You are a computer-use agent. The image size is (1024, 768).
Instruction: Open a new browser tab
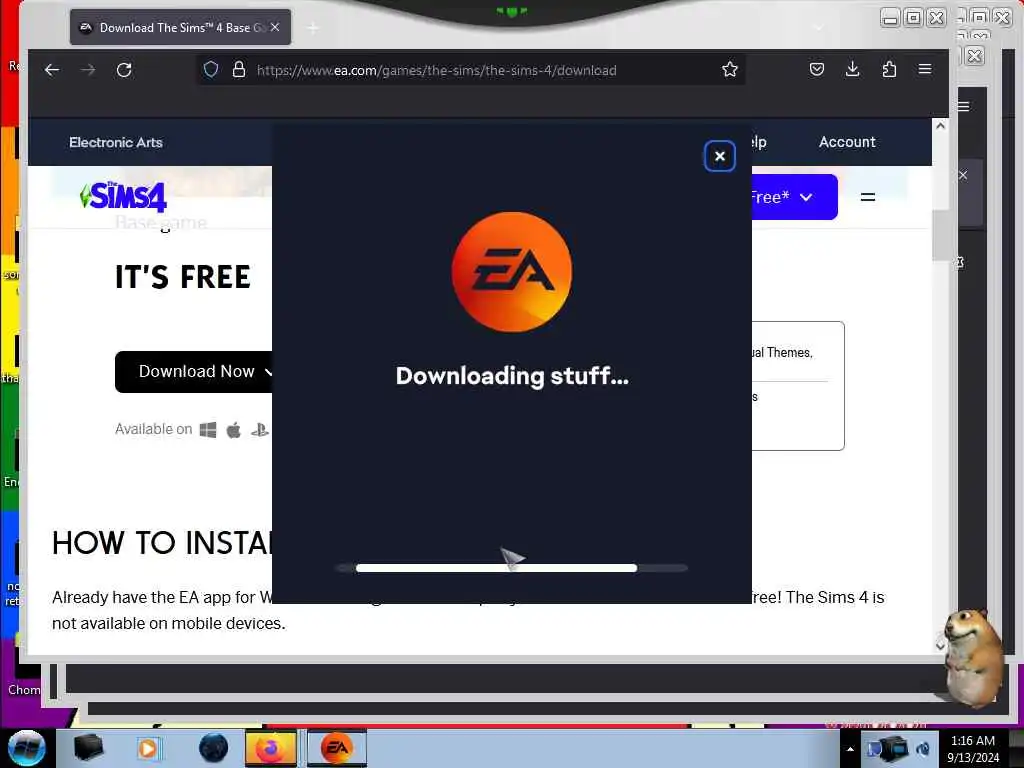(313, 27)
